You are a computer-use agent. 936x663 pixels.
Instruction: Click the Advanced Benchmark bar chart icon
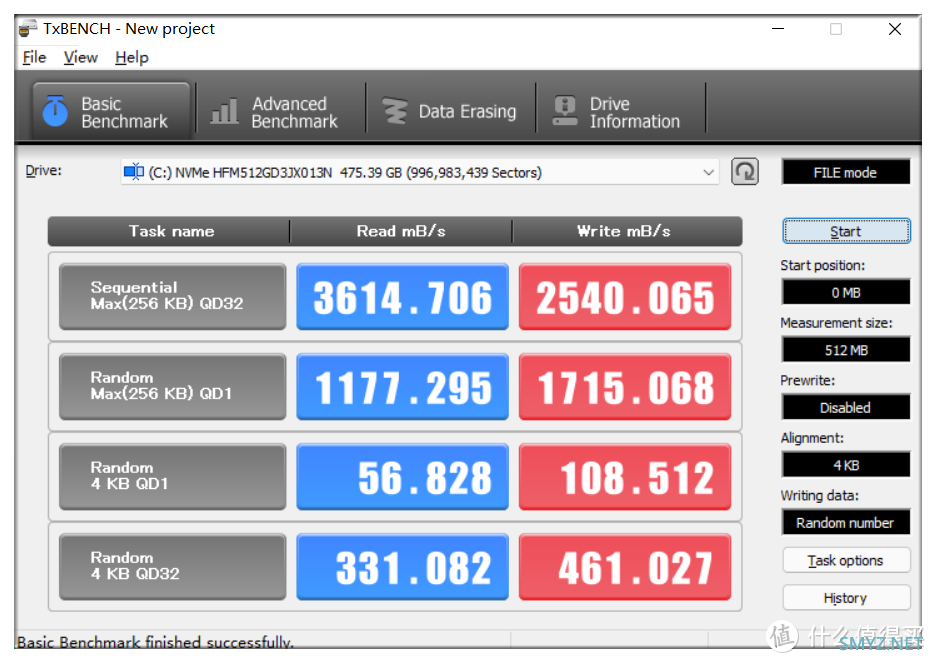point(224,111)
